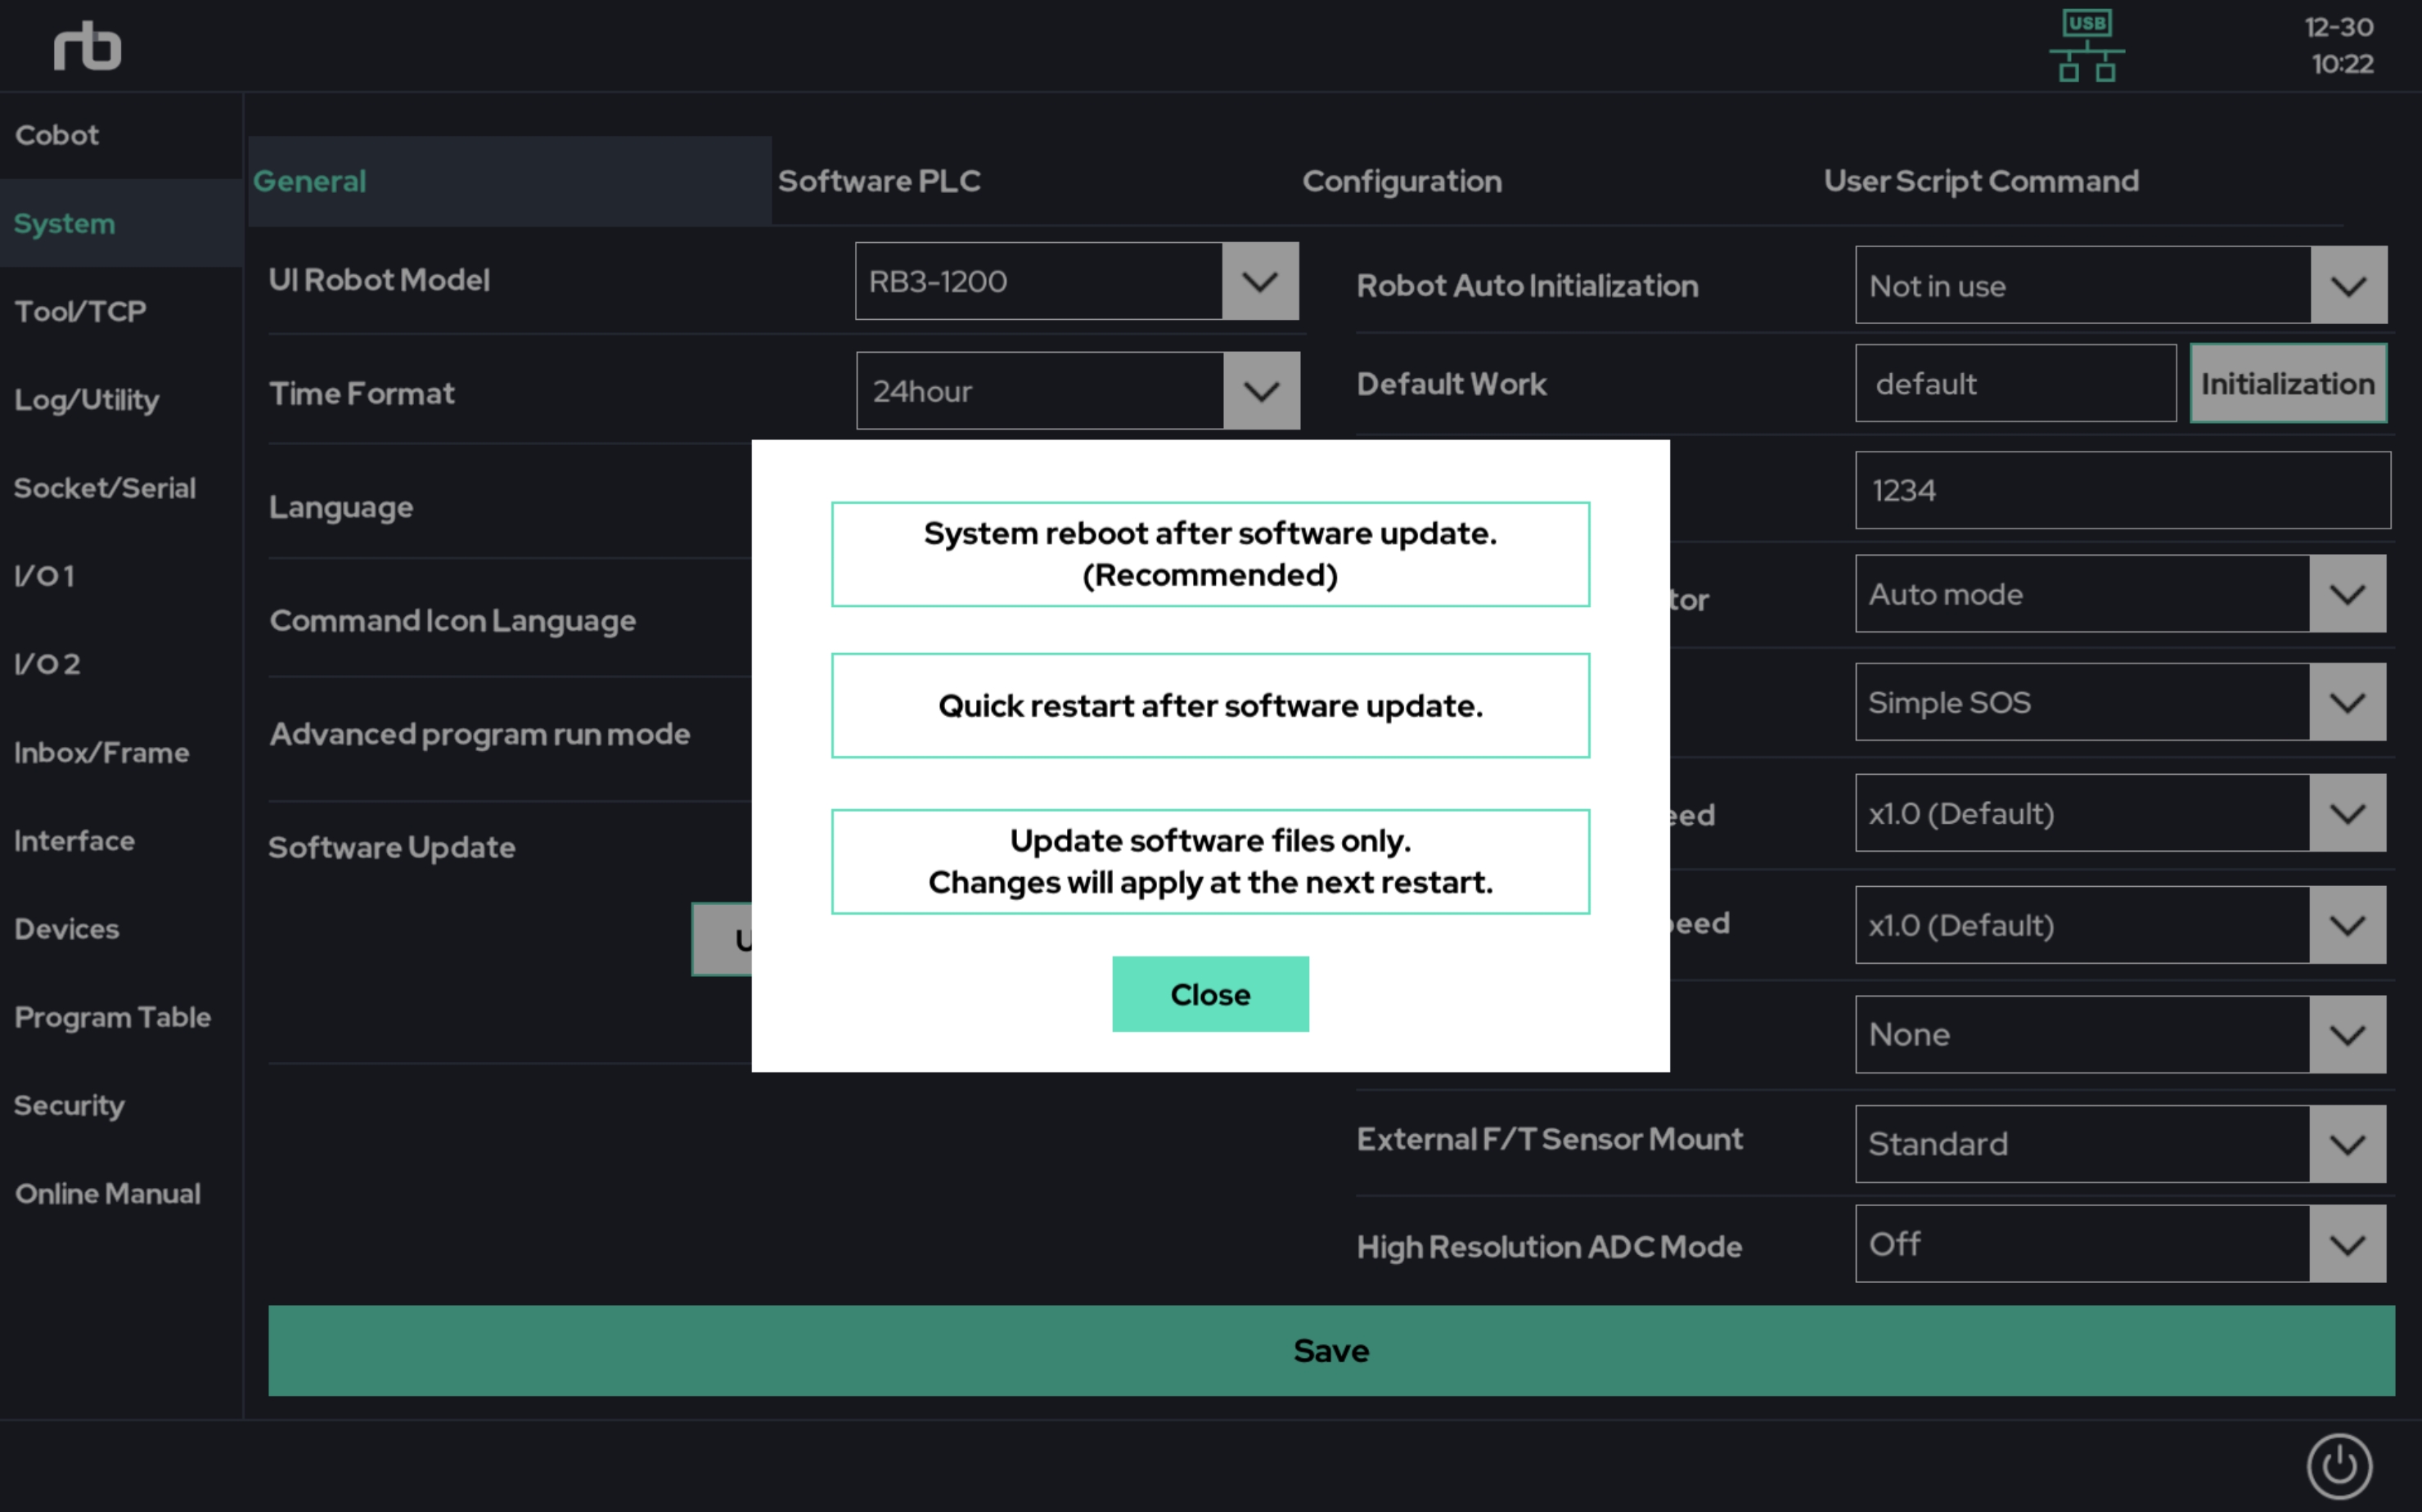2422x1512 pixels.
Task: Open the User Script Command tab
Action: tap(1980, 181)
